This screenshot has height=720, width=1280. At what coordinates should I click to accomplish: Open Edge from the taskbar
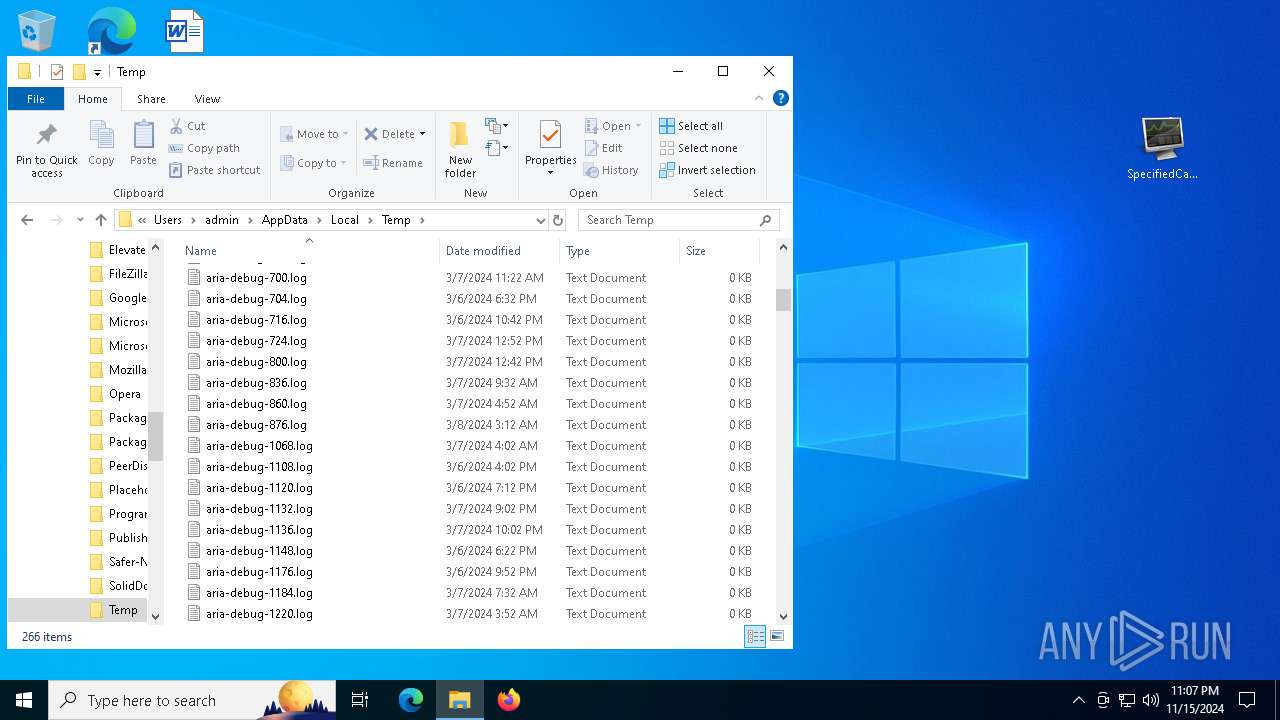click(x=411, y=700)
